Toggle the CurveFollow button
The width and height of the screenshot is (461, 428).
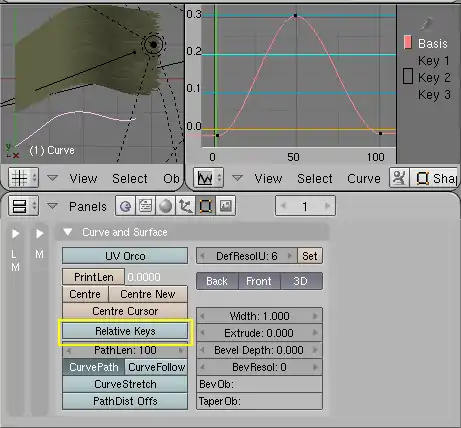point(156,367)
